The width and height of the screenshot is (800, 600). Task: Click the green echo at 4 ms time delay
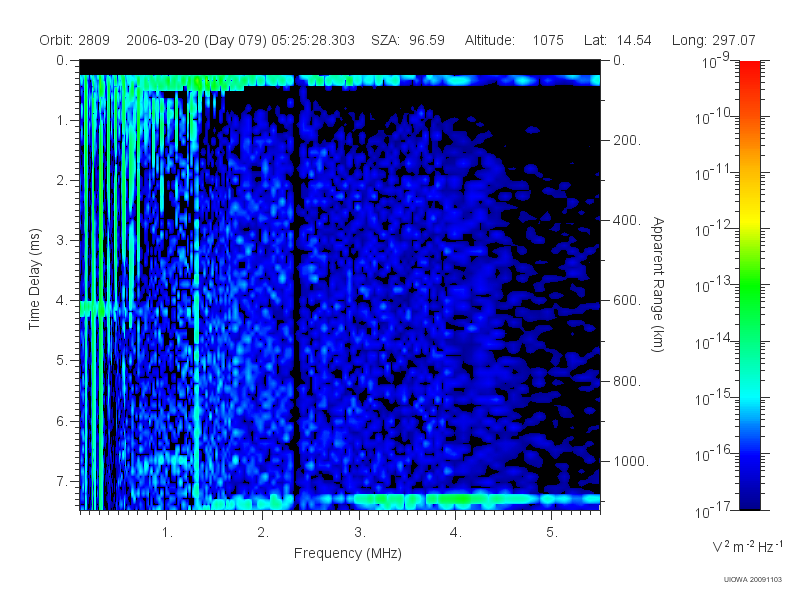click(x=93, y=309)
